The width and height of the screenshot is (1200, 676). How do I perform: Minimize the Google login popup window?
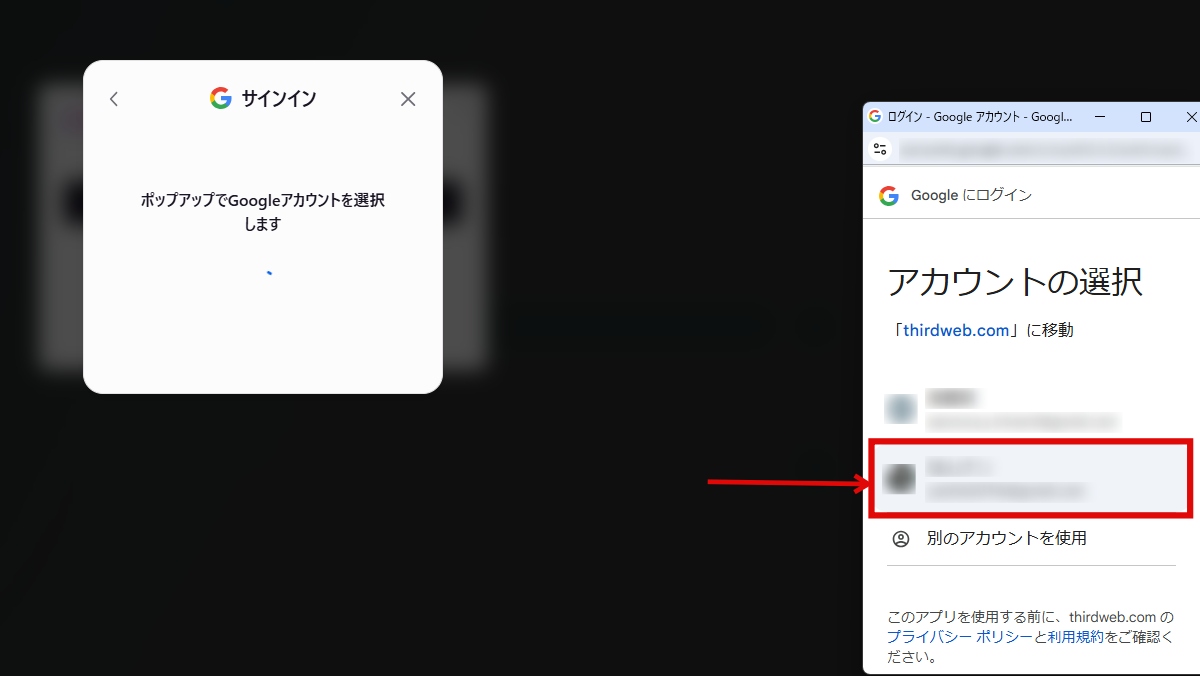tap(1101, 117)
